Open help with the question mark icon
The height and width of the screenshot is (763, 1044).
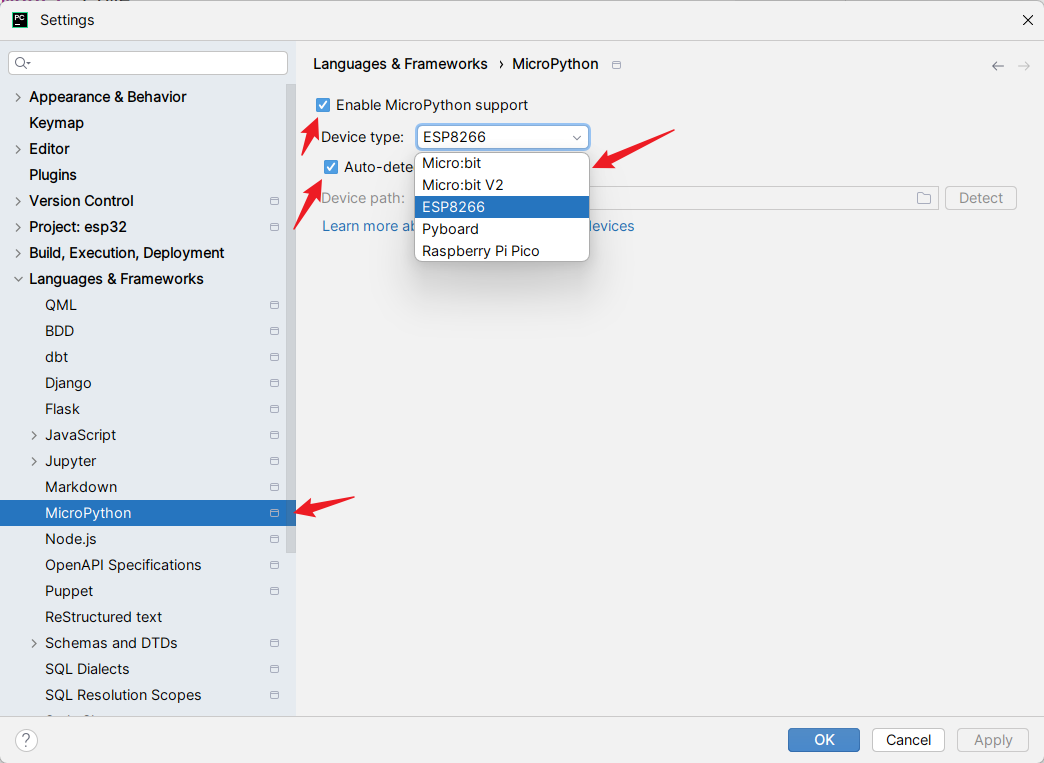(26, 740)
